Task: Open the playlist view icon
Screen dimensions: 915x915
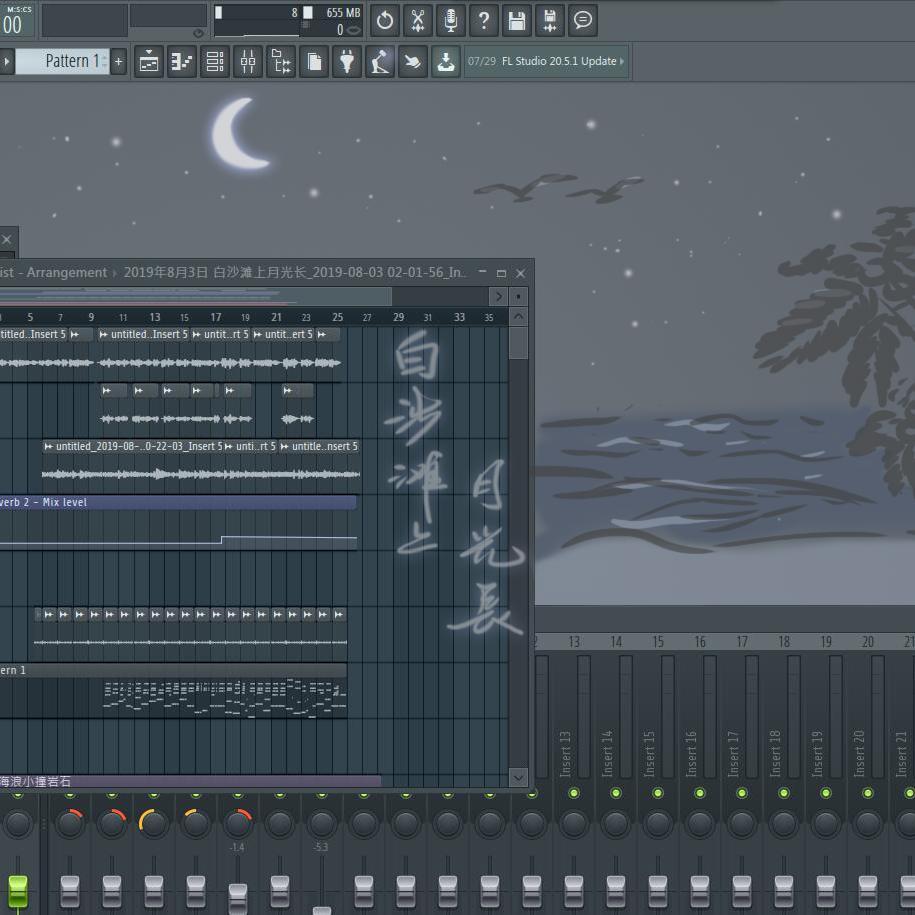Action: [x=149, y=62]
